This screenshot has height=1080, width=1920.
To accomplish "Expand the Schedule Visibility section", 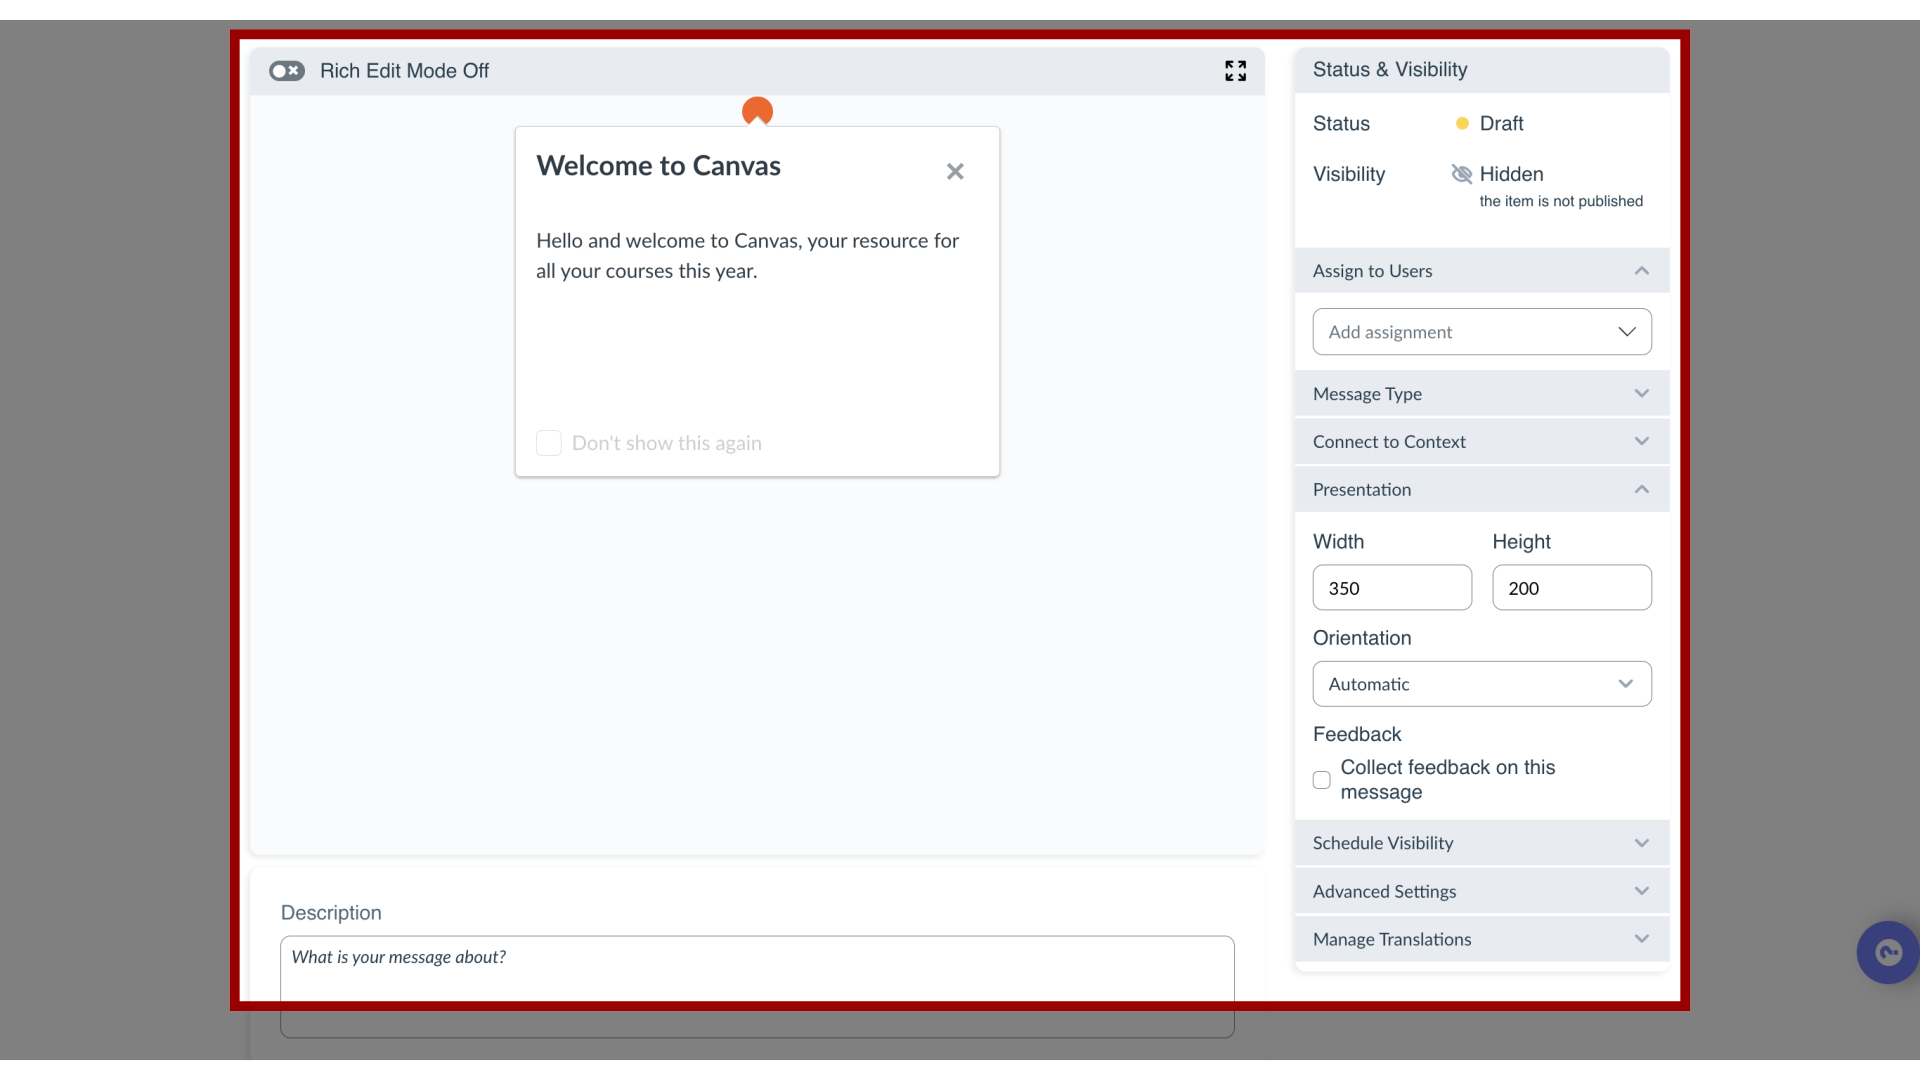I will point(1482,843).
